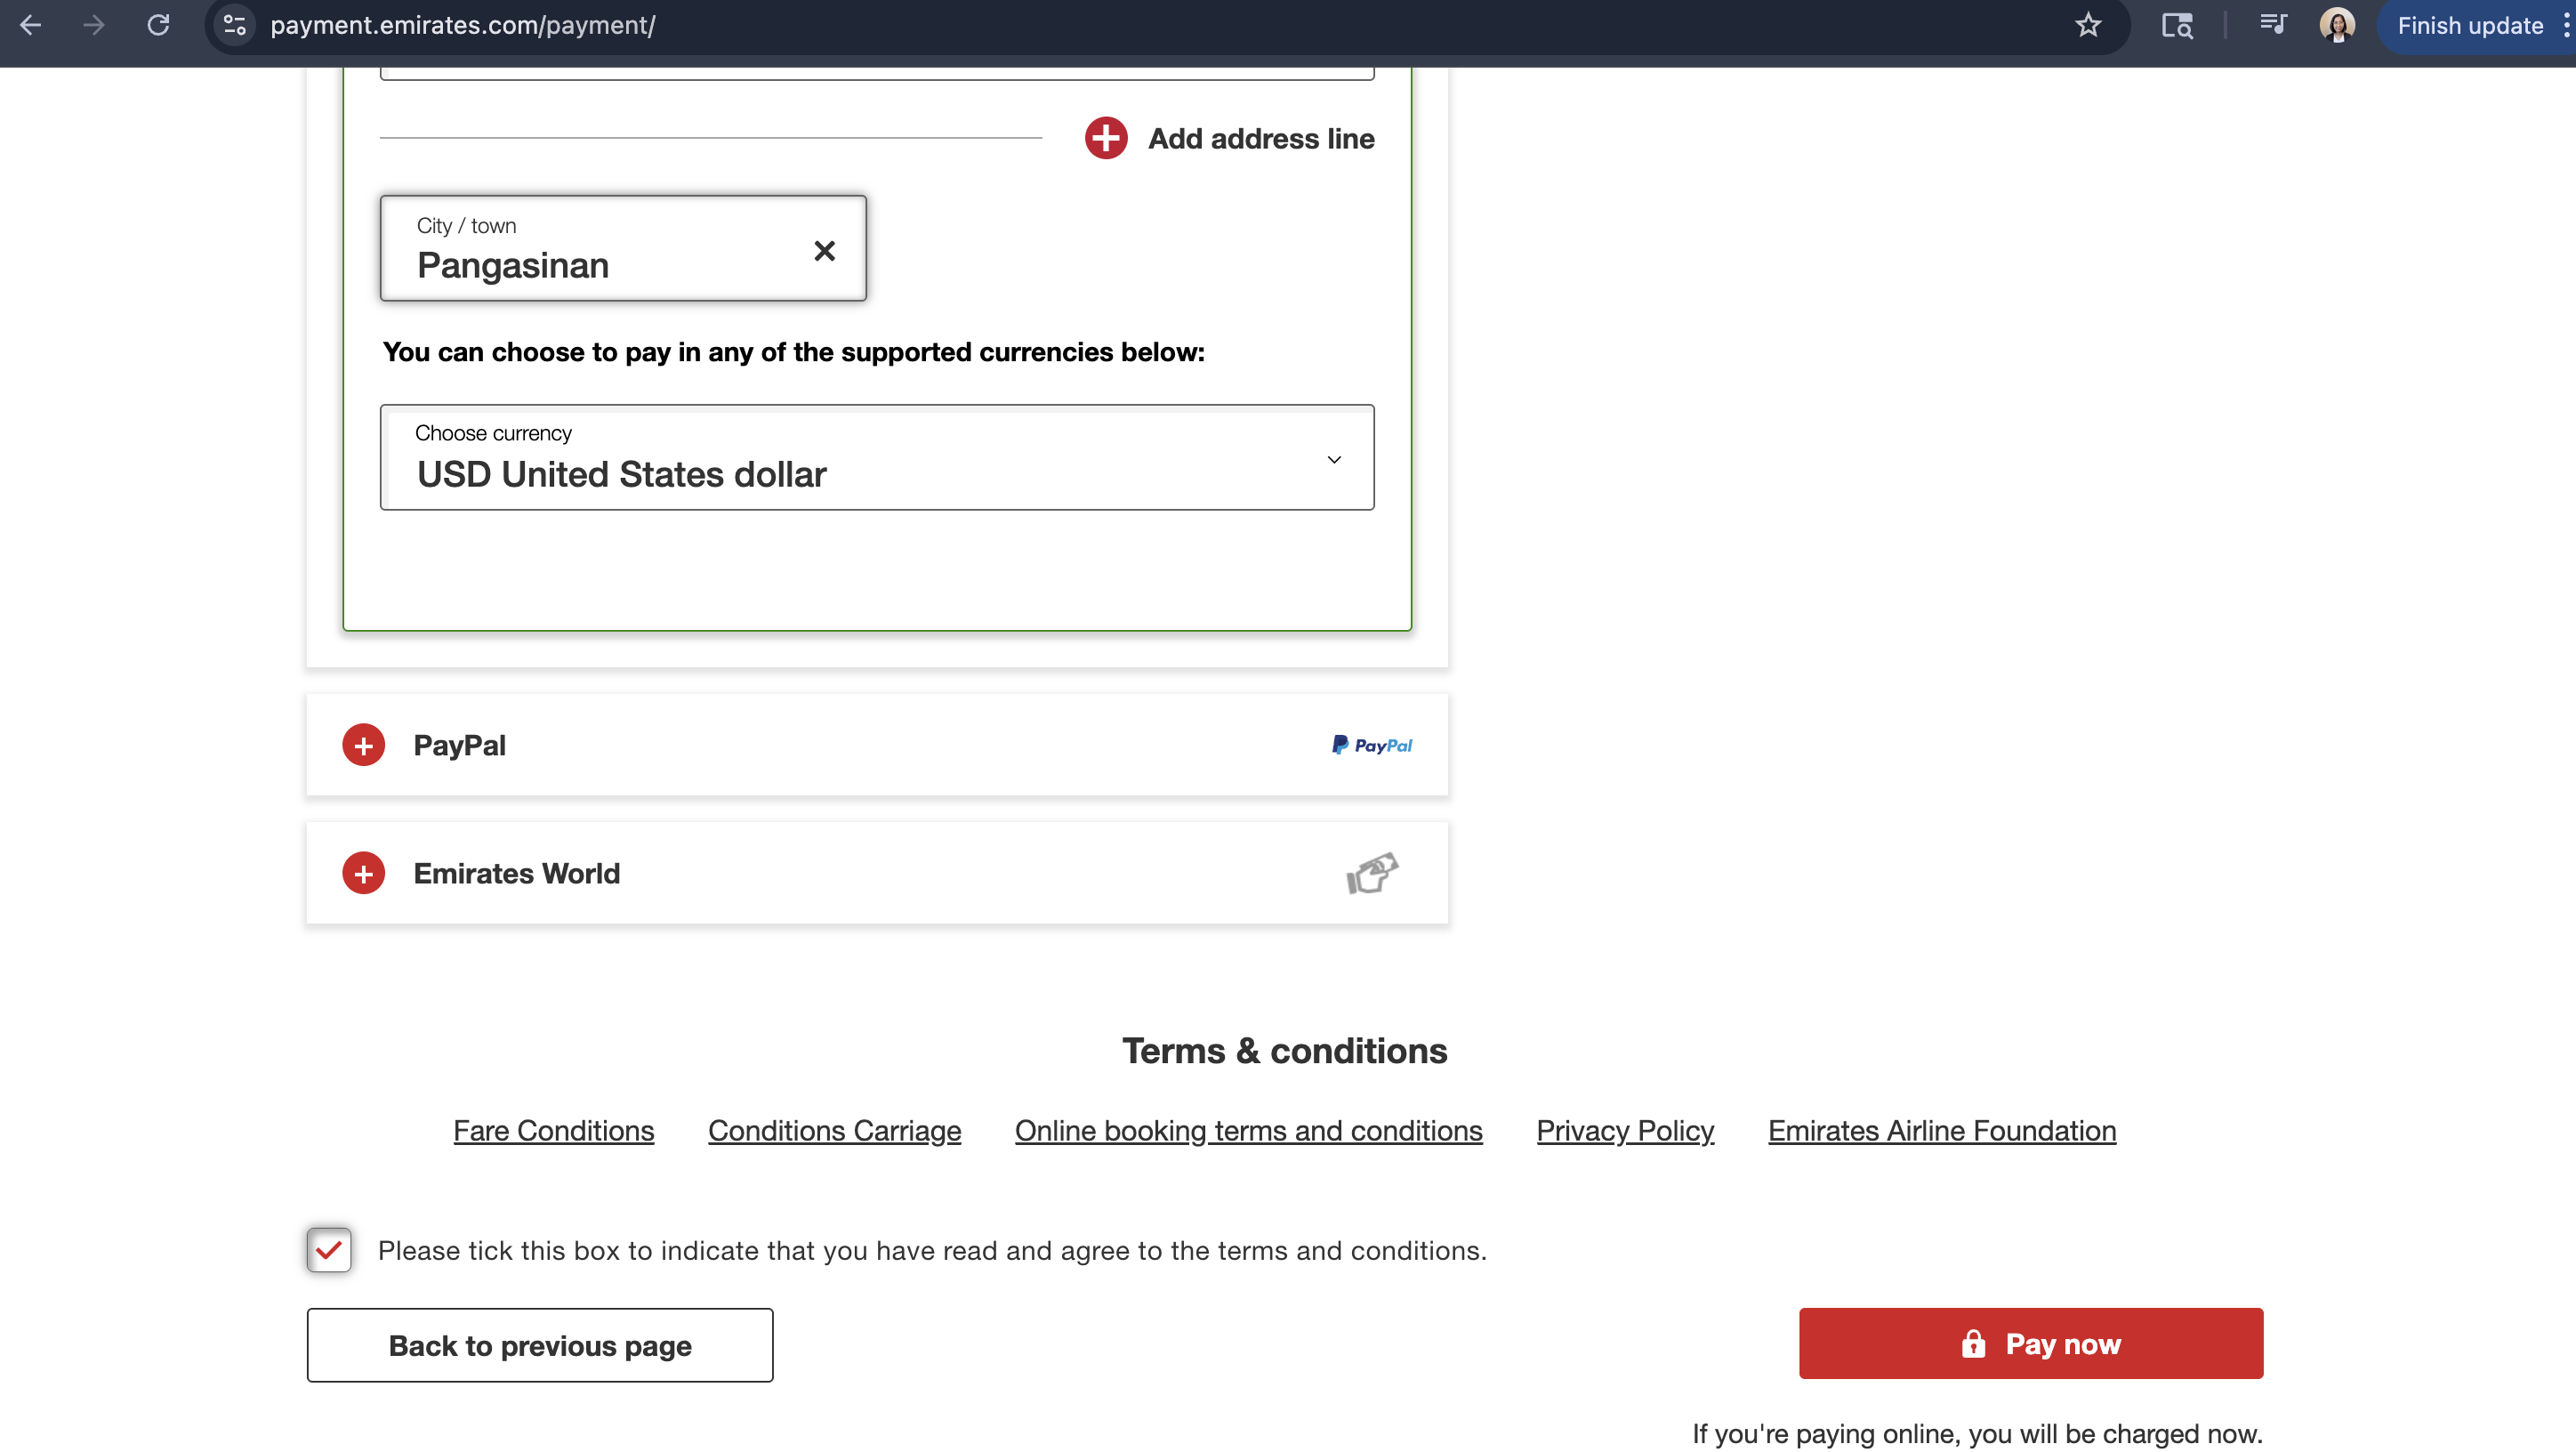Clear the City / town field with X
Image resolution: width=2576 pixels, height=1452 pixels.
click(x=824, y=250)
